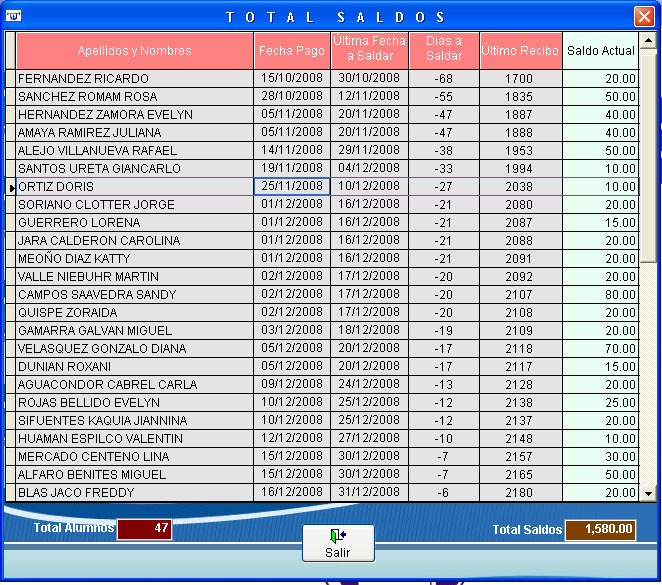Click the Ultimo Recibo column header
This screenshot has height=585, width=662.
pyautogui.click(x=519, y=50)
